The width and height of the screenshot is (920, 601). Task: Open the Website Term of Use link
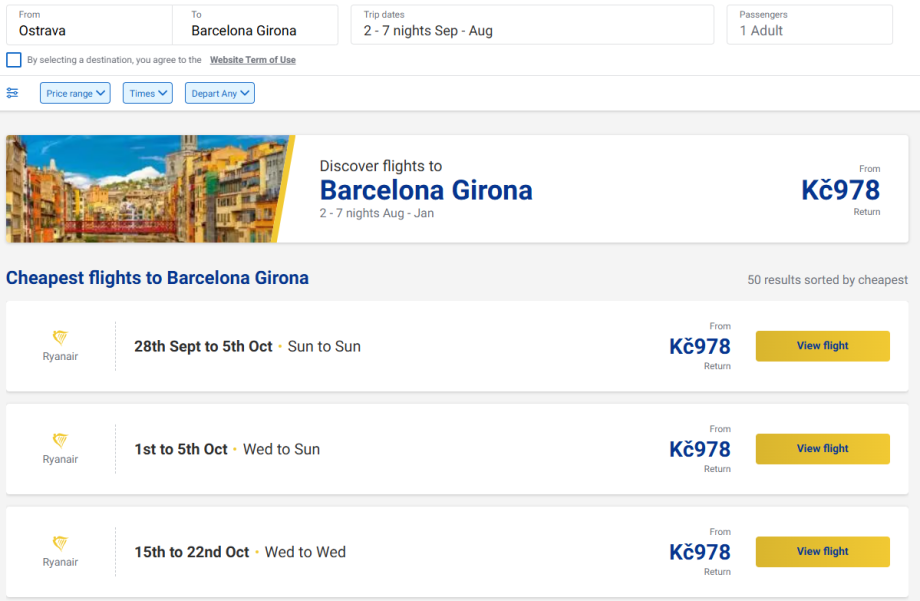click(252, 60)
